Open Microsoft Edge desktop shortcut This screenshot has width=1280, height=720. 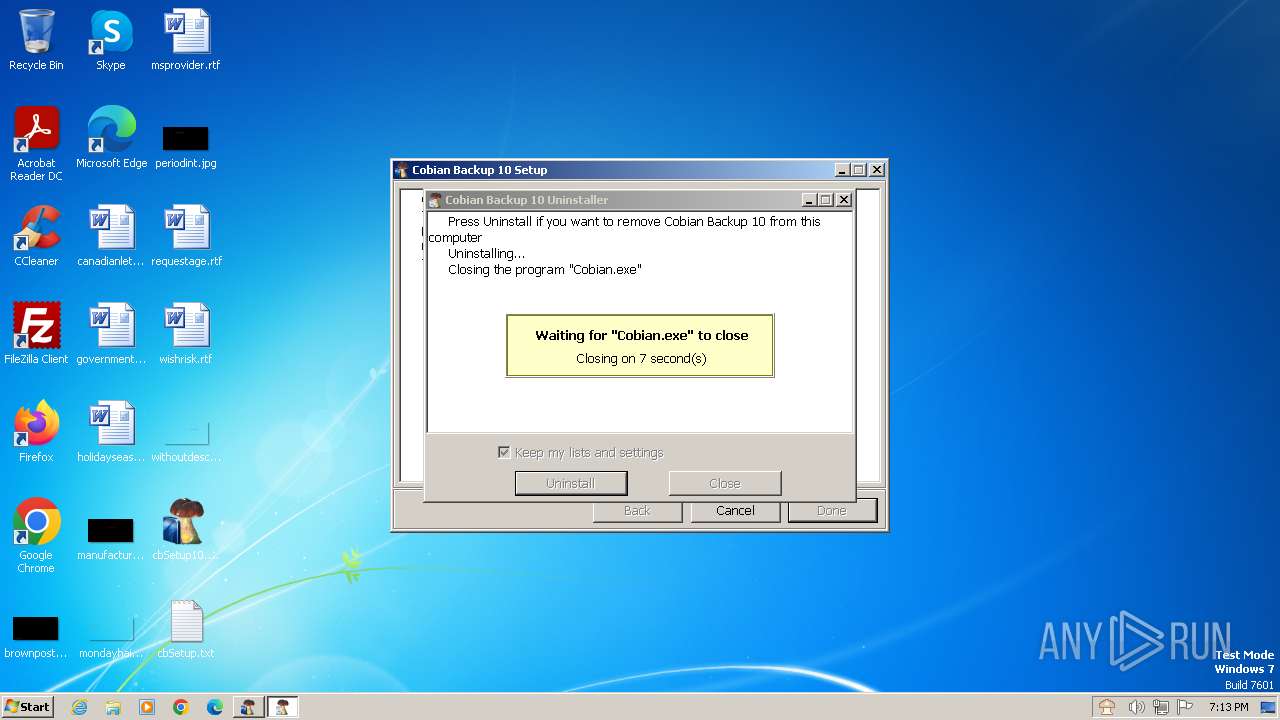coord(111,138)
